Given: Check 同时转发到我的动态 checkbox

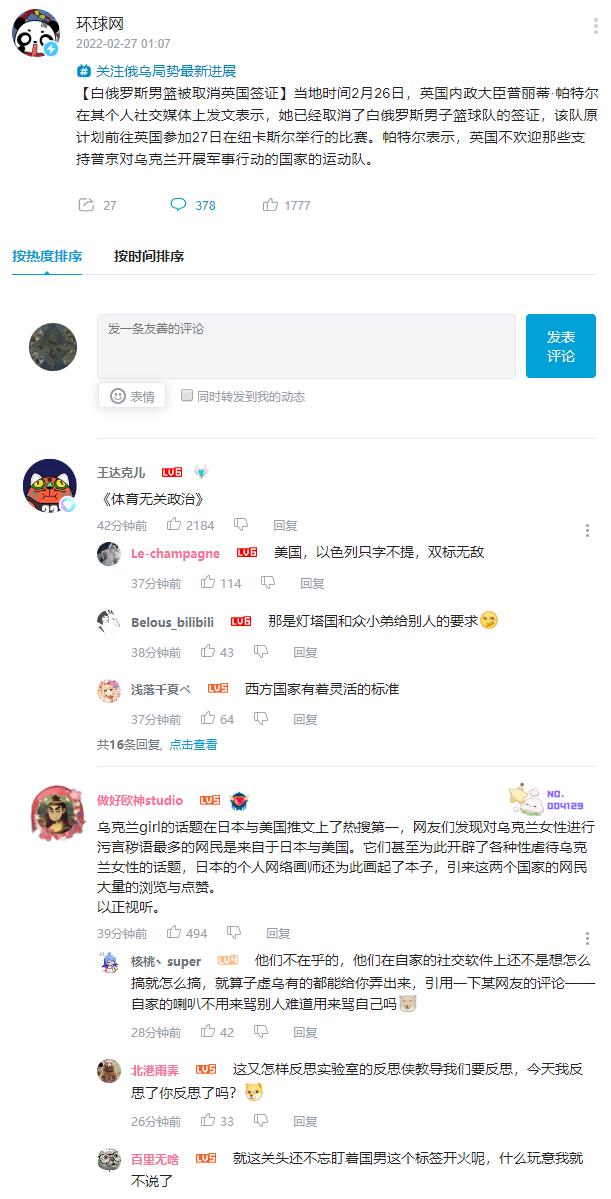Looking at the screenshot, I should tap(187, 395).
